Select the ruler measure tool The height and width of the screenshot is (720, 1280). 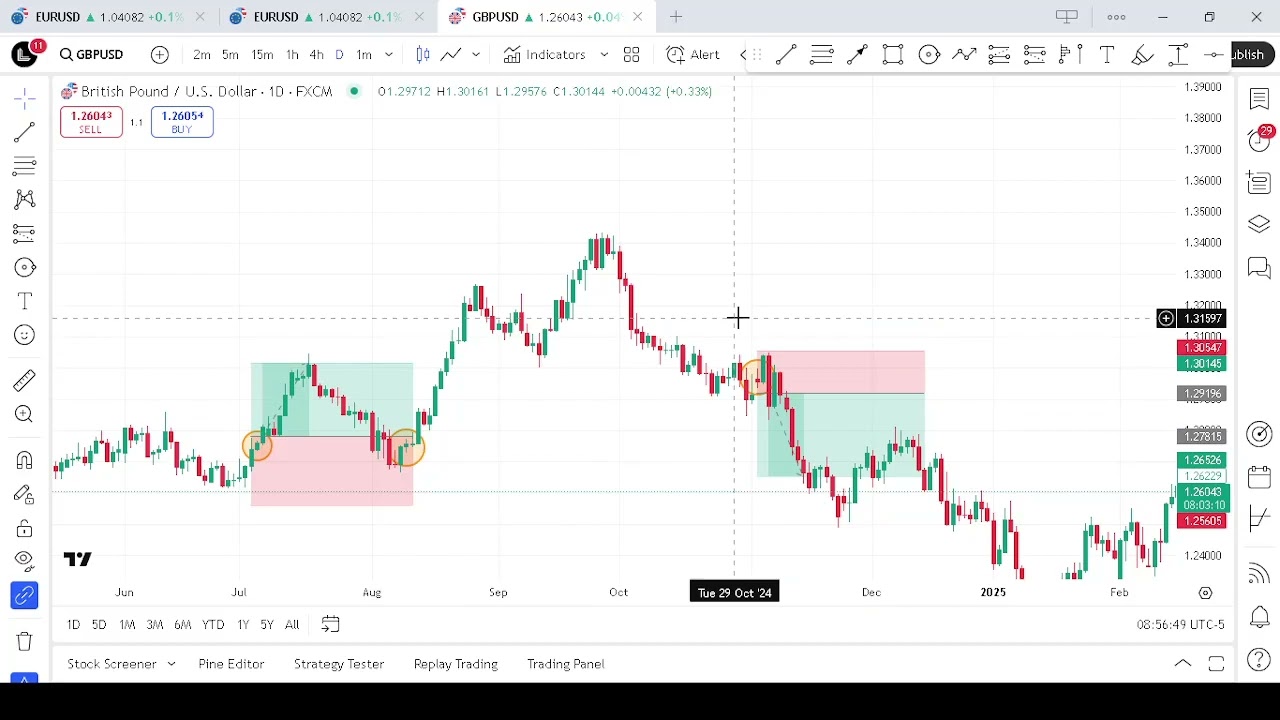(x=24, y=380)
